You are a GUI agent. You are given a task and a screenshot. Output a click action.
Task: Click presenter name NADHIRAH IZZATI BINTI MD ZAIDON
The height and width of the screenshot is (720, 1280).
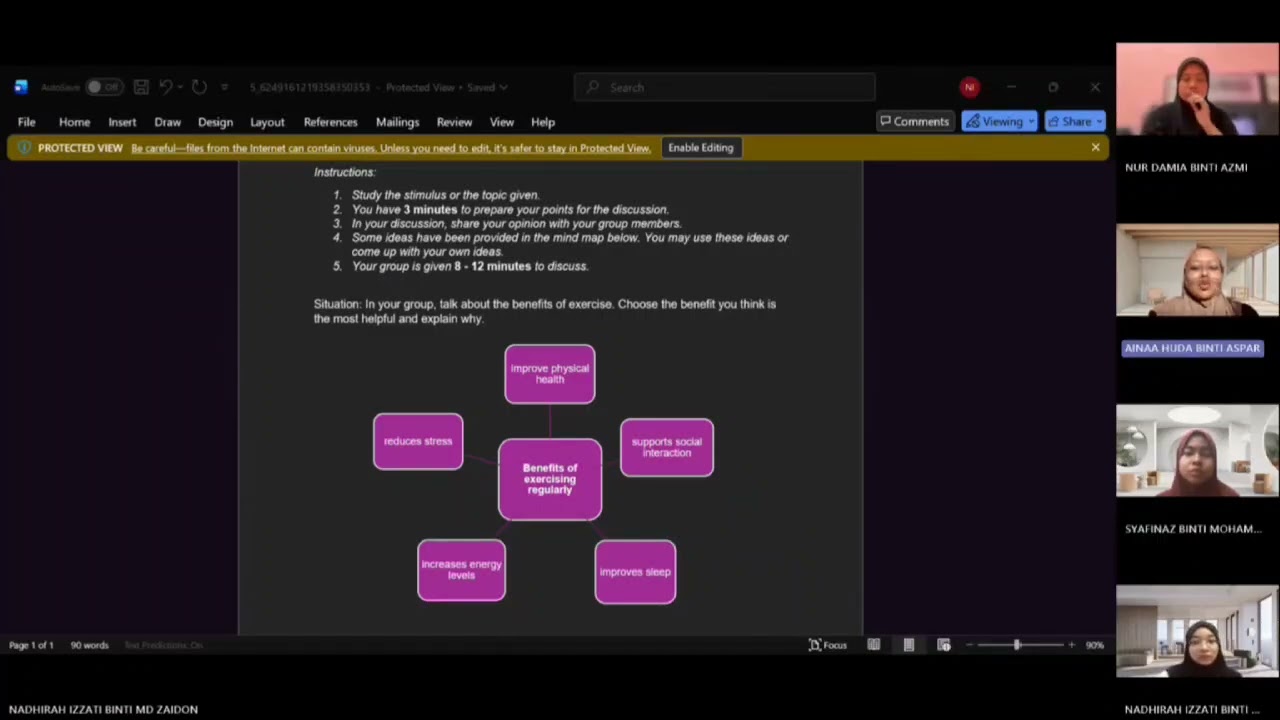tap(103, 709)
